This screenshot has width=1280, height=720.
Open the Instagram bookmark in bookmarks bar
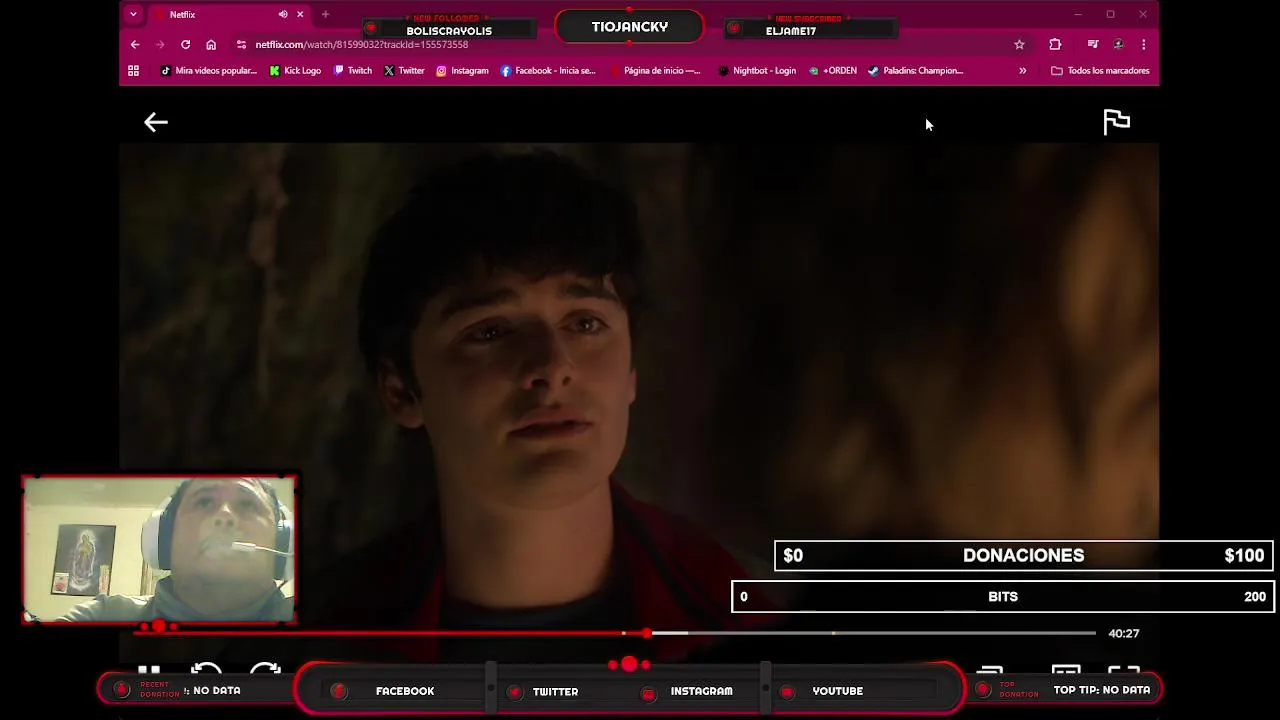tap(462, 70)
